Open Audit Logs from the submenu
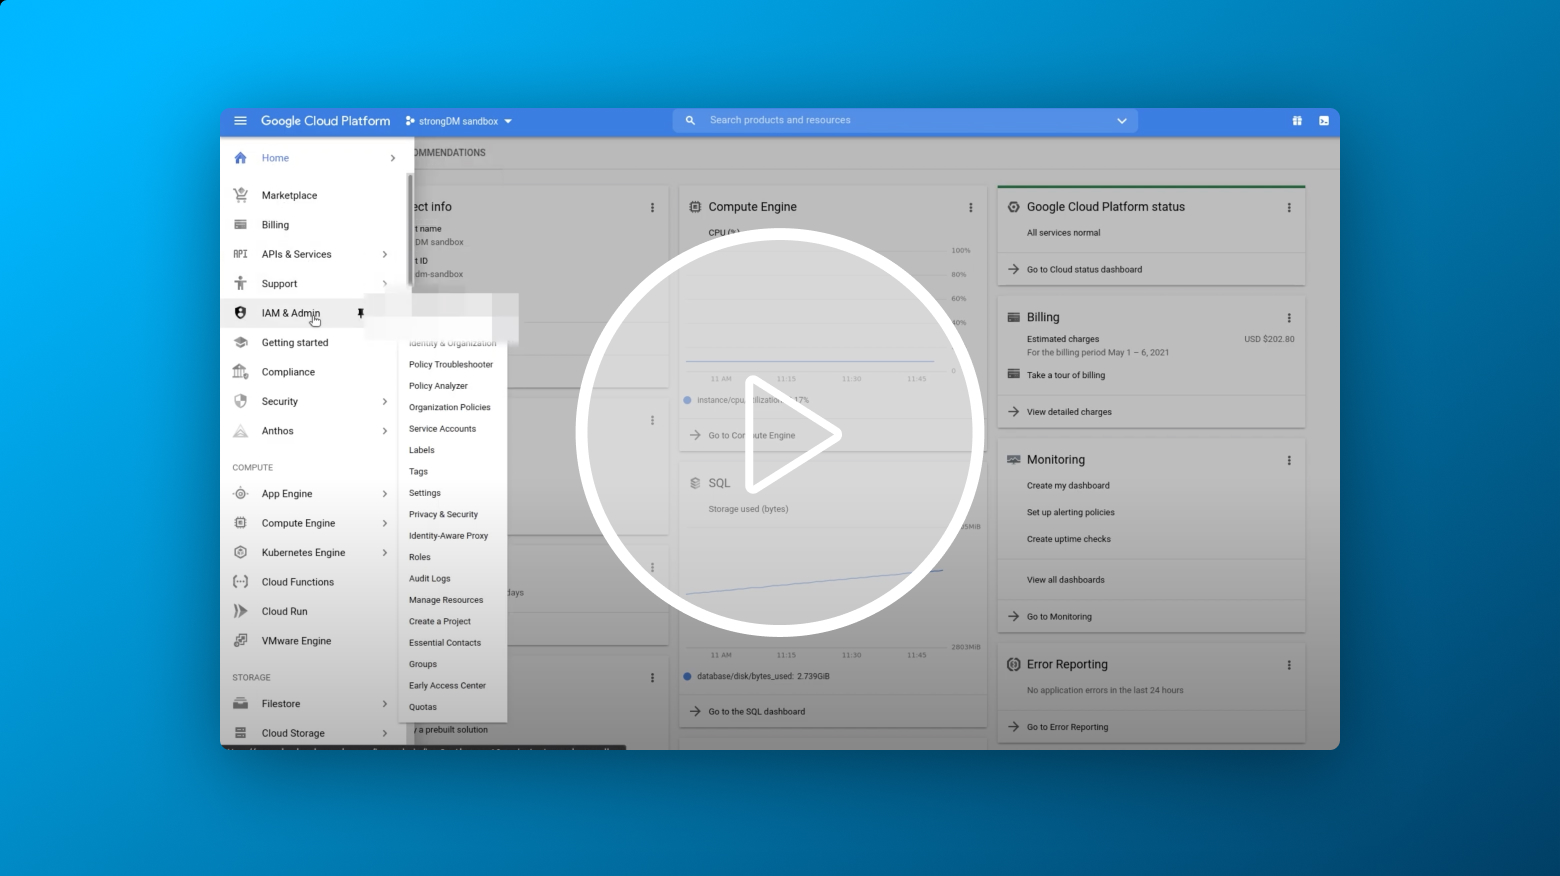1560x876 pixels. (x=430, y=579)
